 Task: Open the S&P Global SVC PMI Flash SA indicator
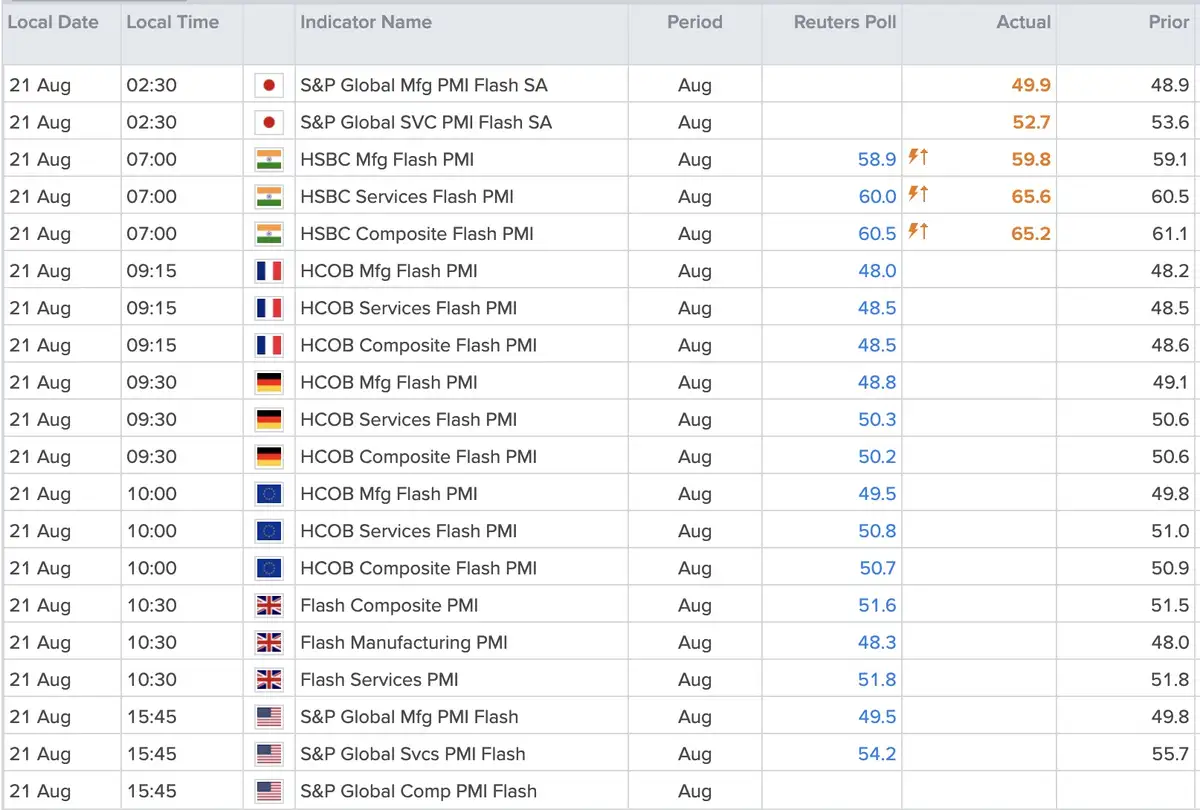(x=426, y=122)
